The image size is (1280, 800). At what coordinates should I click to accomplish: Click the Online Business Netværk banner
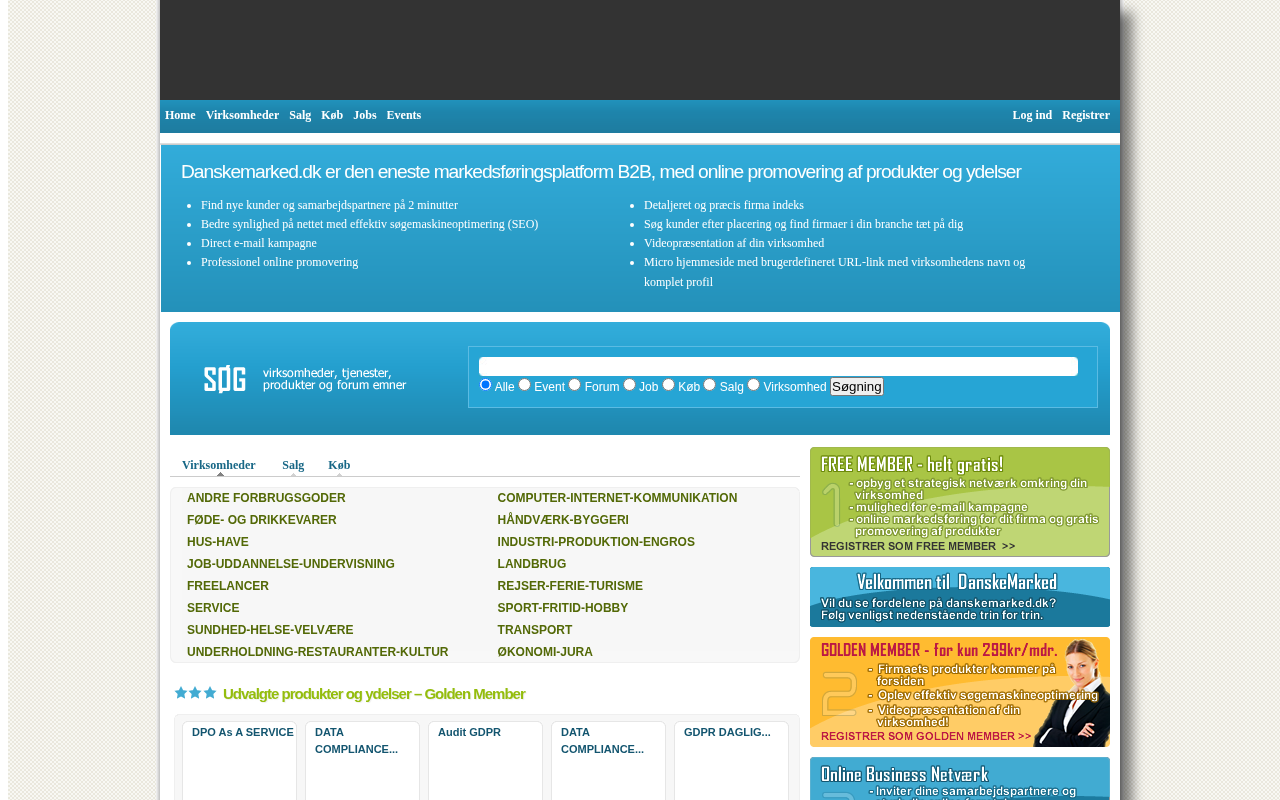point(960,779)
